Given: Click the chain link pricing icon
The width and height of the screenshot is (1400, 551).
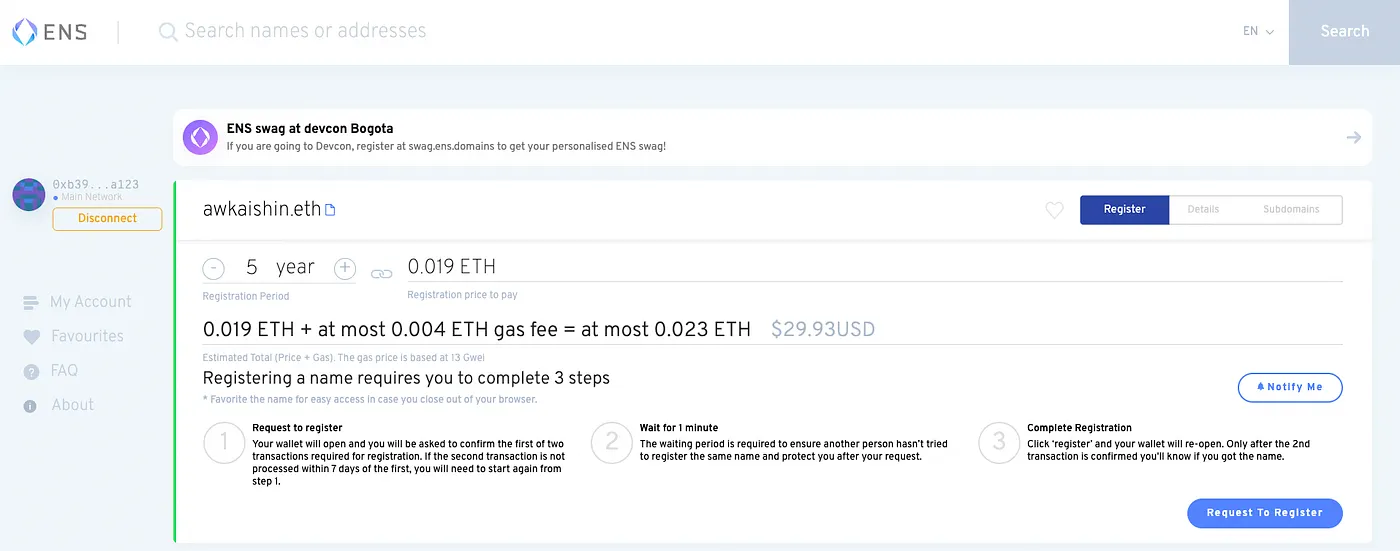Looking at the screenshot, I should tap(382, 272).
